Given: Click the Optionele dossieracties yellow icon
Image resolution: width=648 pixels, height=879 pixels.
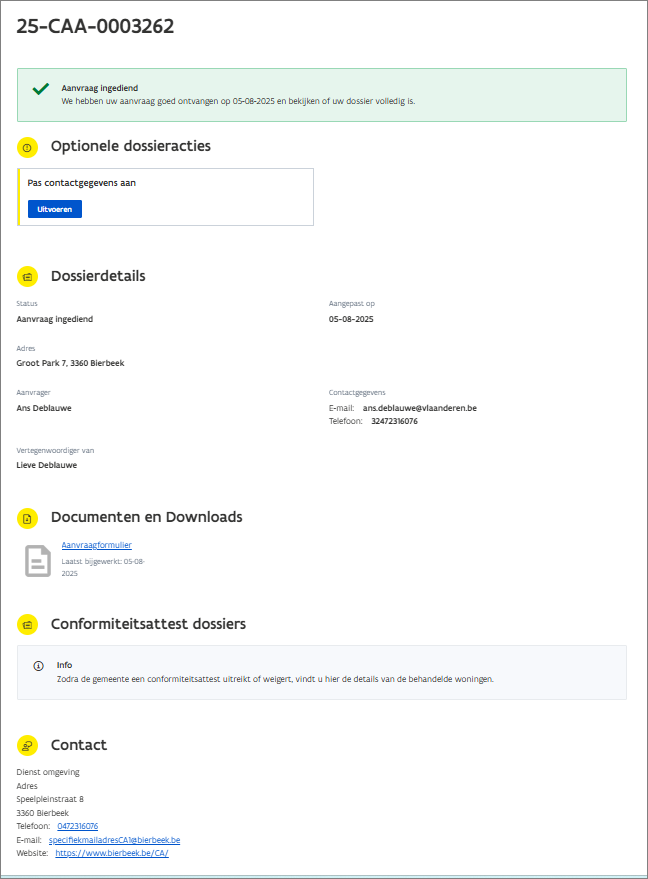Looking at the screenshot, I should click(x=27, y=147).
